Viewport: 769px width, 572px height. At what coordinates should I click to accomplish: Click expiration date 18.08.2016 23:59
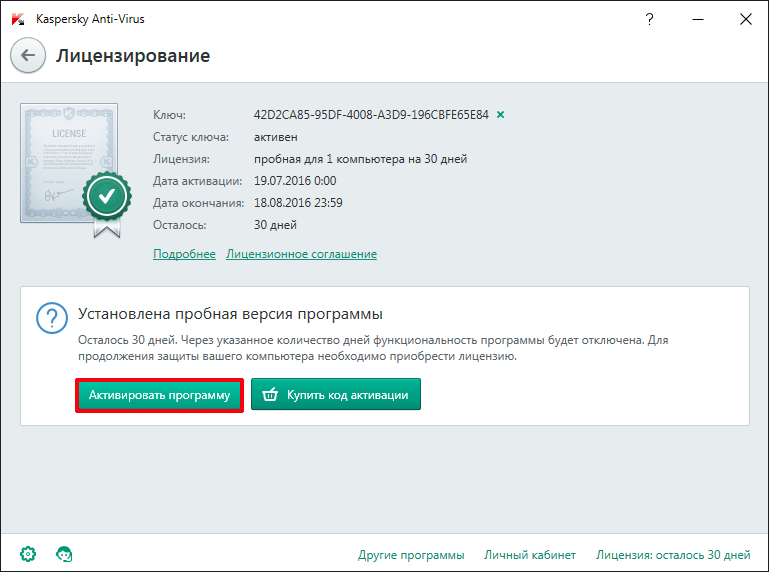tap(298, 203)
